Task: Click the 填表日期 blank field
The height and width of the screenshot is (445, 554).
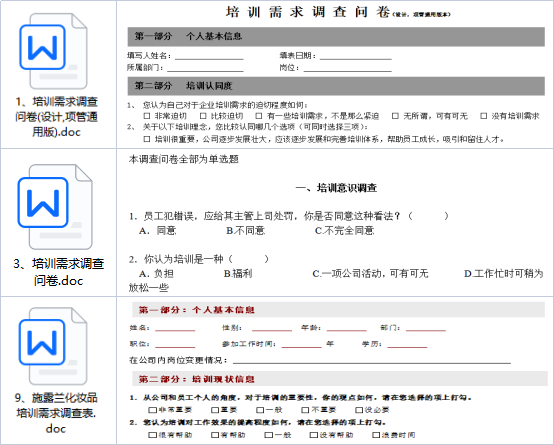Action: 355,56
